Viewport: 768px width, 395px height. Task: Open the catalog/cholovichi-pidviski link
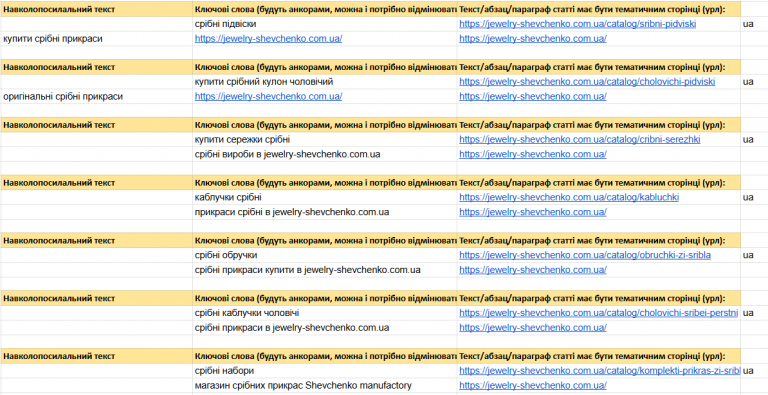coord(587,82)
